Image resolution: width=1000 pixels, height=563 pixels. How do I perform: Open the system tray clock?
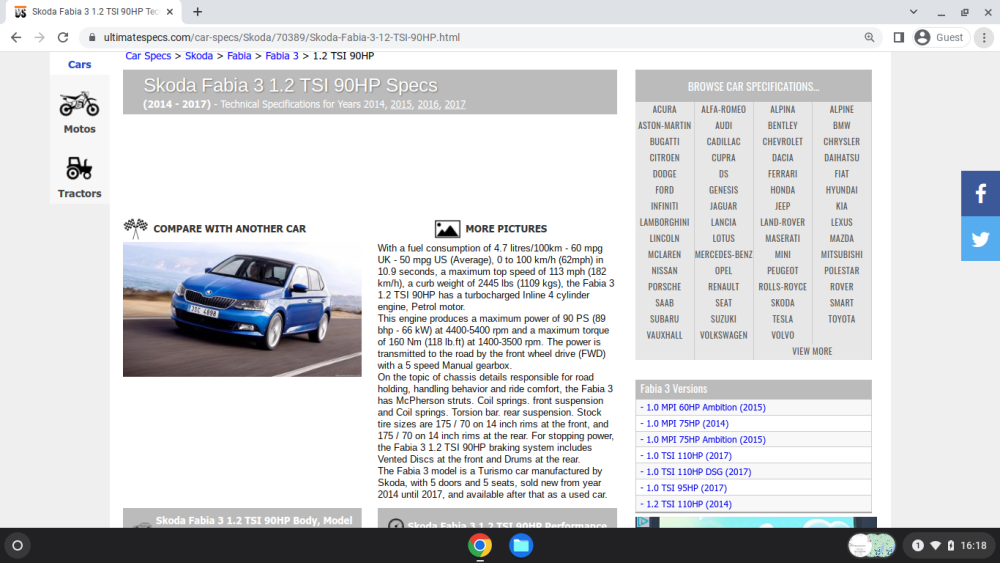pos(973,545)
